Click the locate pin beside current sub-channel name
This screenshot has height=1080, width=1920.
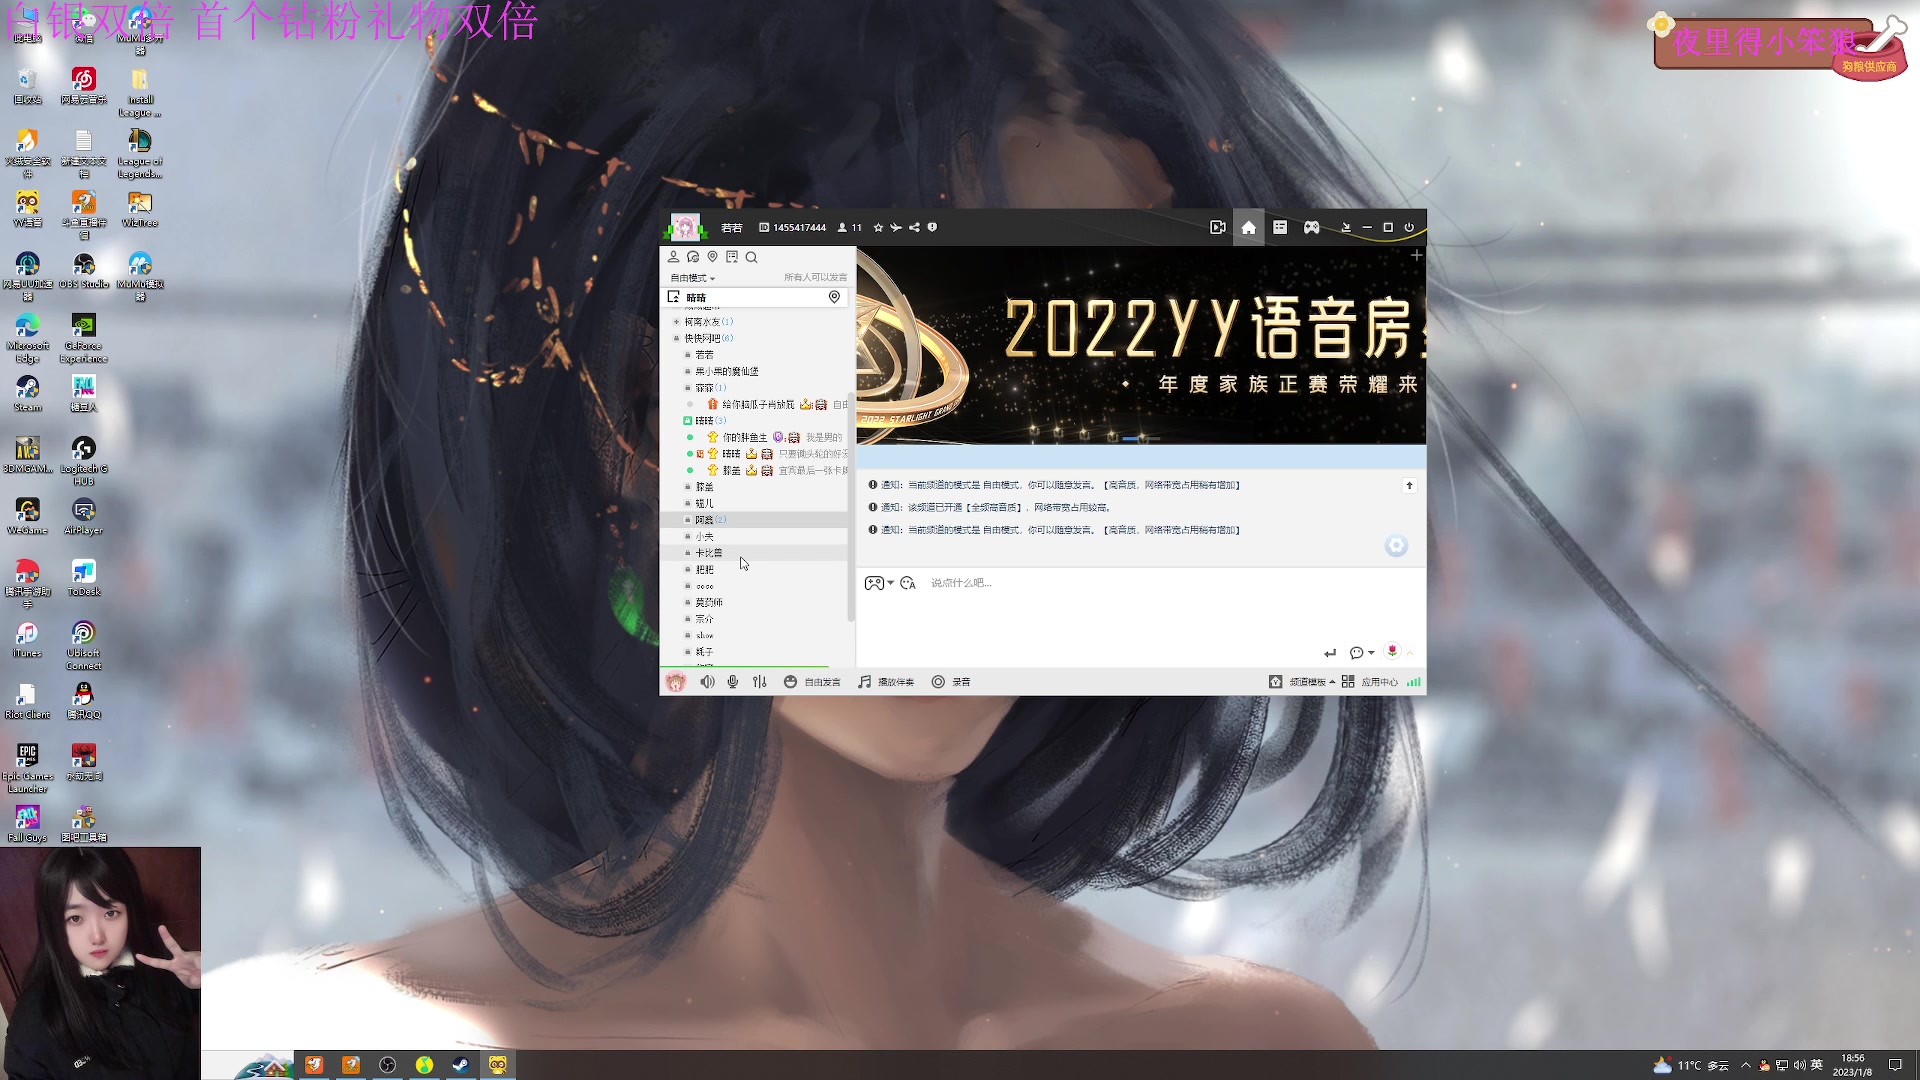[834, 297]
